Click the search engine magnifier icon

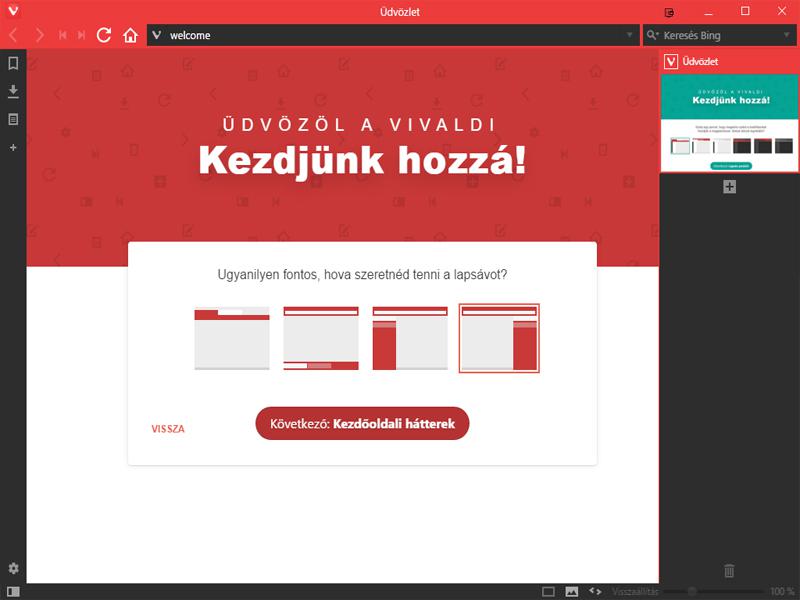tap(653, 35)
